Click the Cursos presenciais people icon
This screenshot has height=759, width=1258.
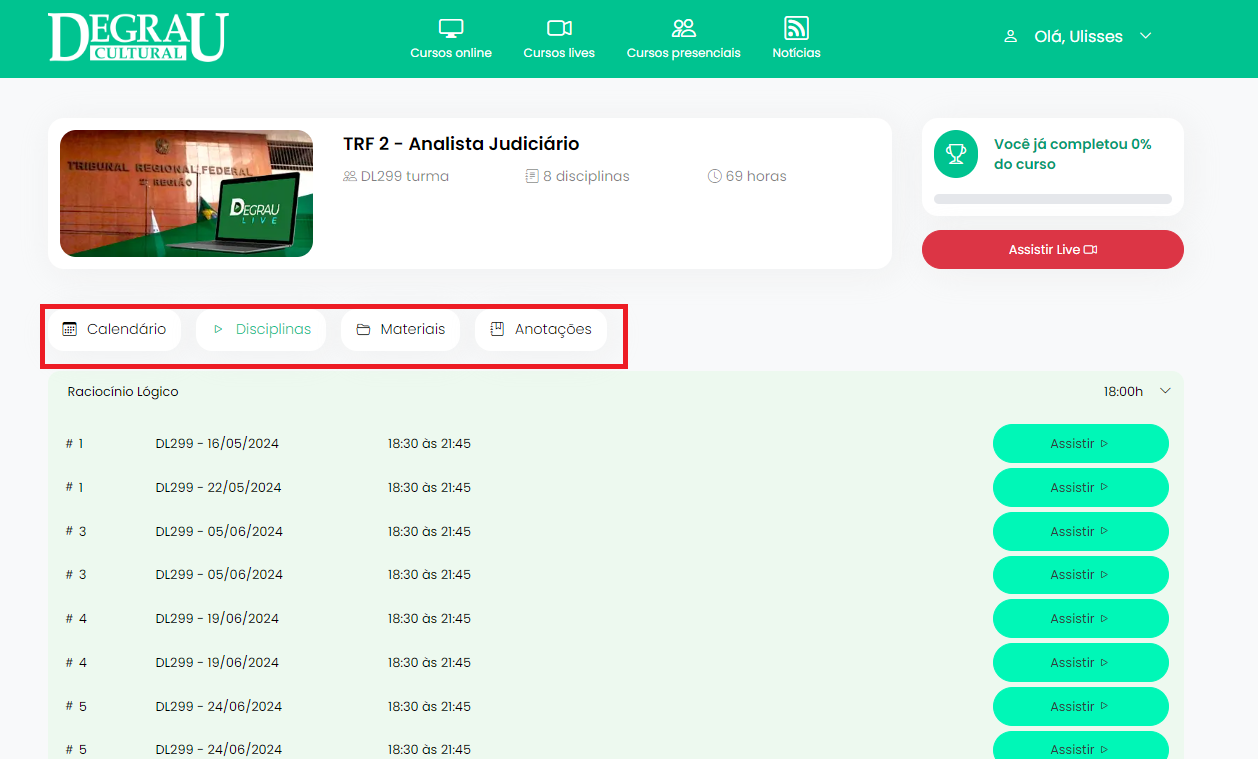[x=683, y=28]
